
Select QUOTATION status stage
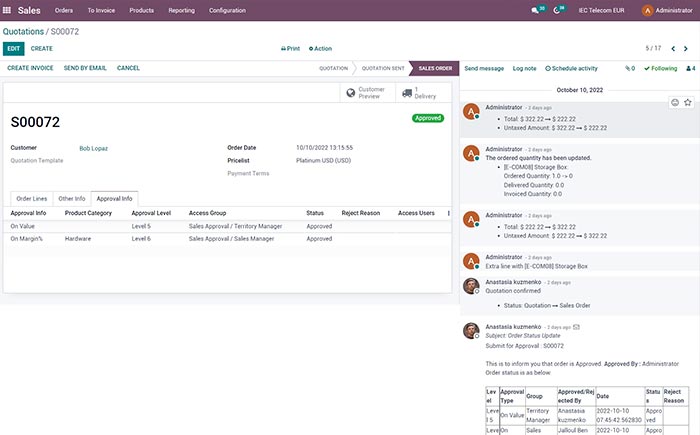click(333, 68)
